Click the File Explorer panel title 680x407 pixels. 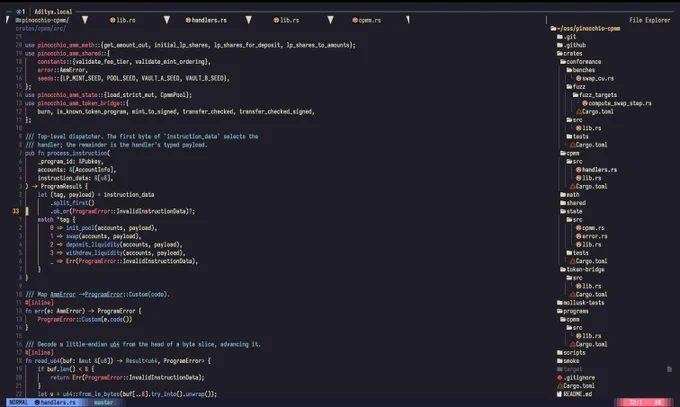[x=650, y=20]
